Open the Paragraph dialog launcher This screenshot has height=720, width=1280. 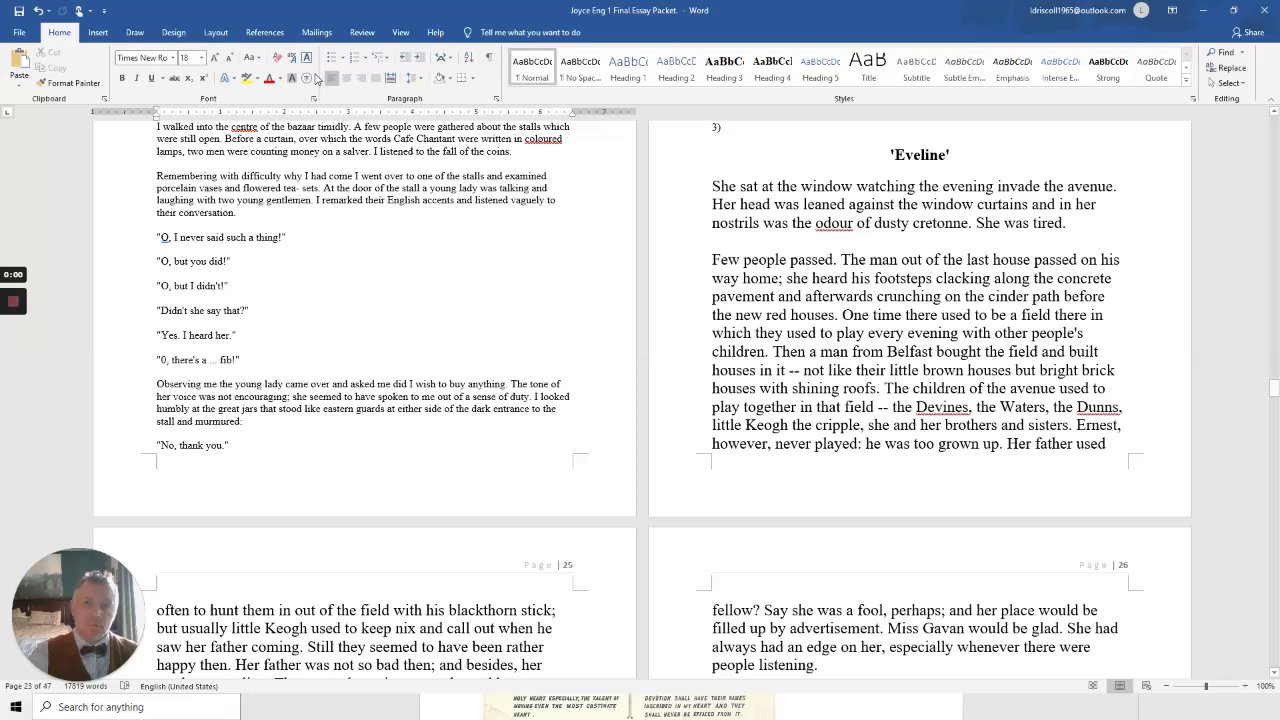pos(497,99)
